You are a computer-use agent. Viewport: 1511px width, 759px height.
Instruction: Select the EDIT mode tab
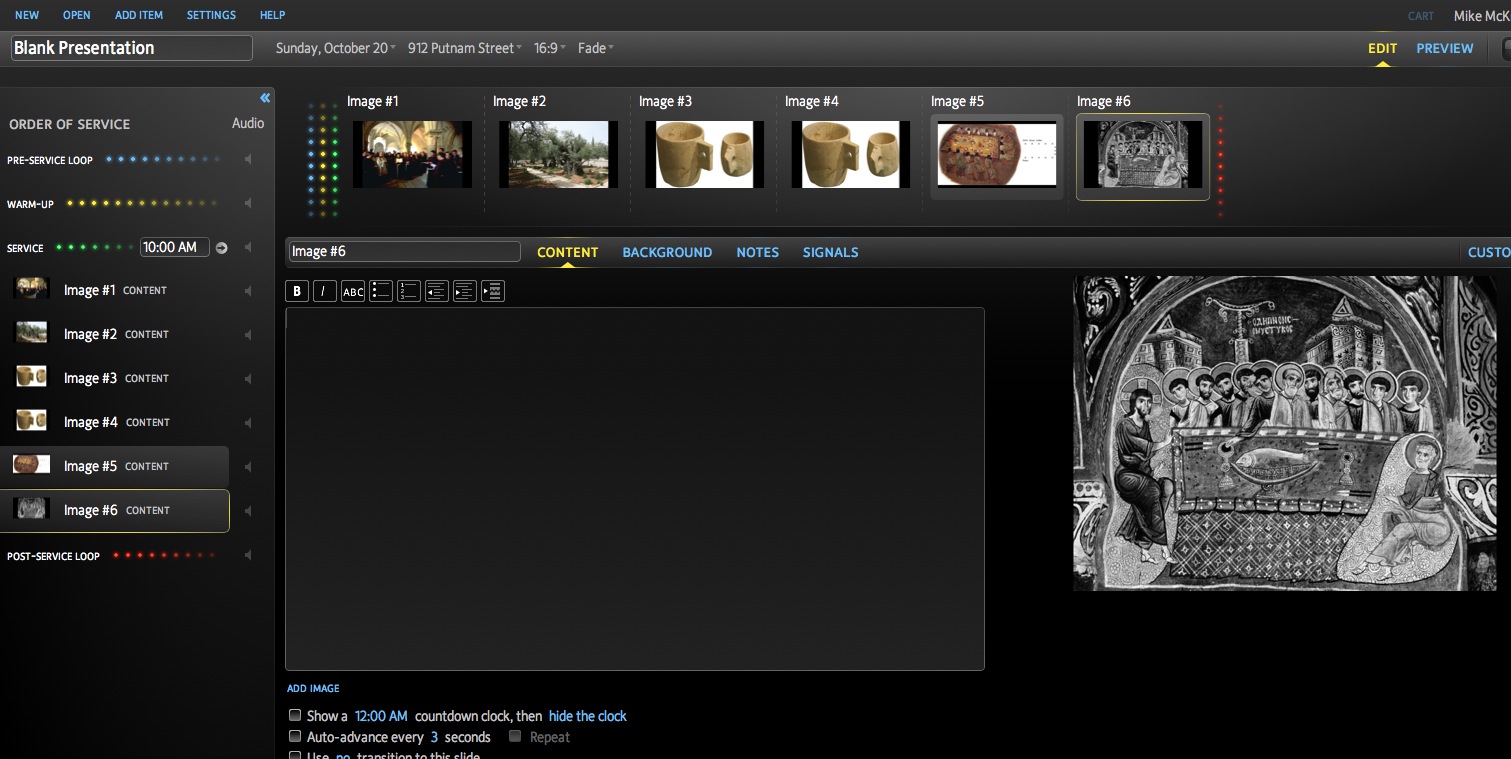tap(1382, 48)
